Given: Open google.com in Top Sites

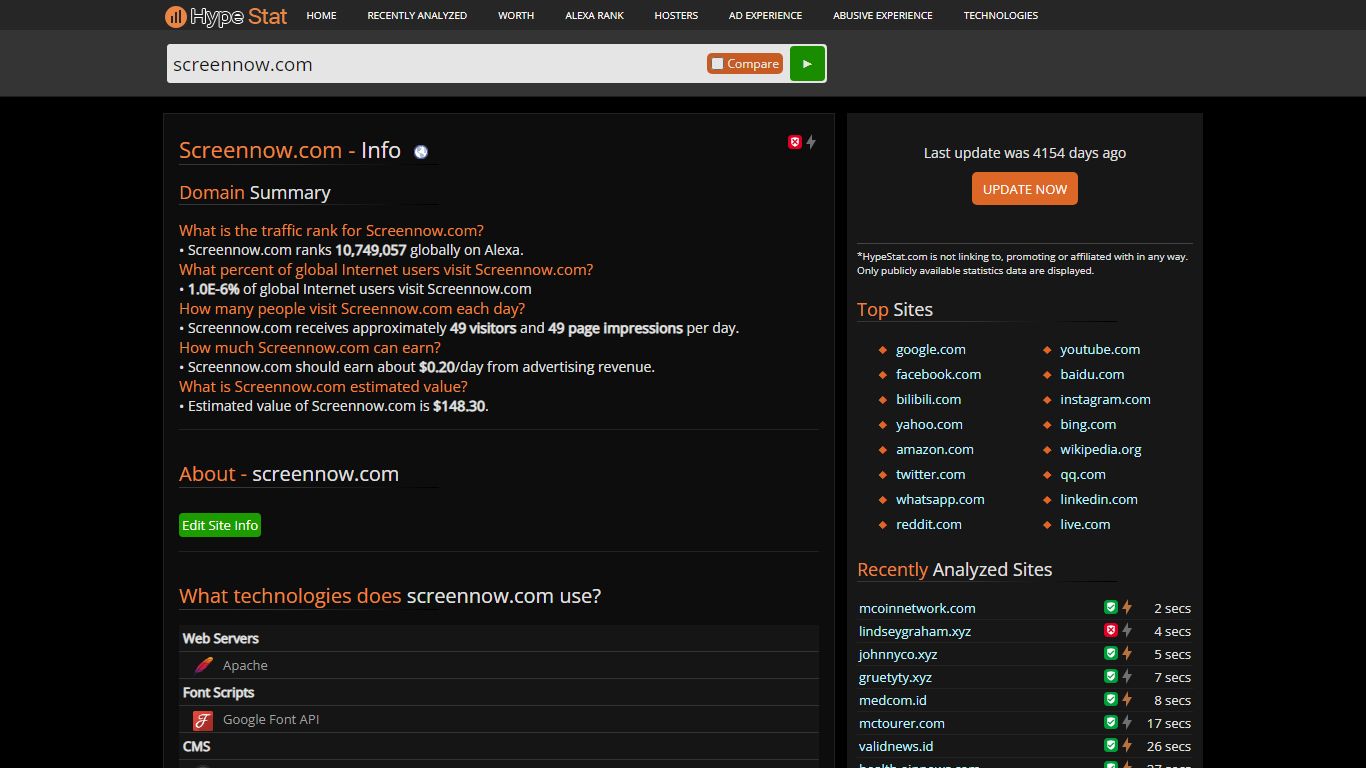Looking at the screenshot, I should click(x=931, y=349).
